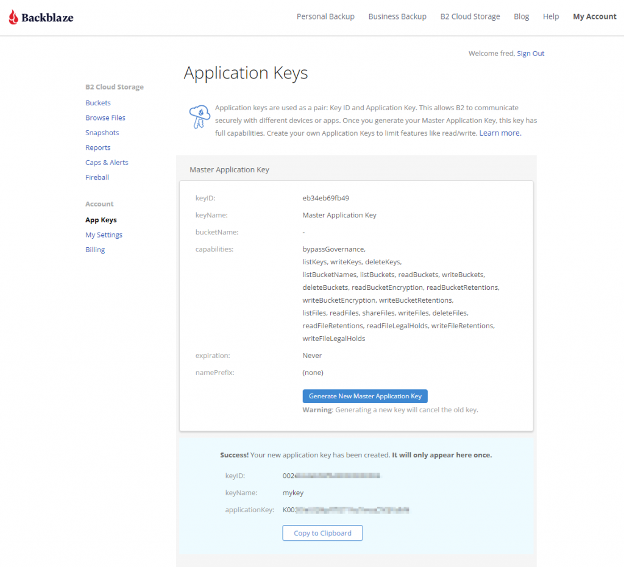Open Browse Files in the sidebar
624x568 pixels.
pos(105,118)
